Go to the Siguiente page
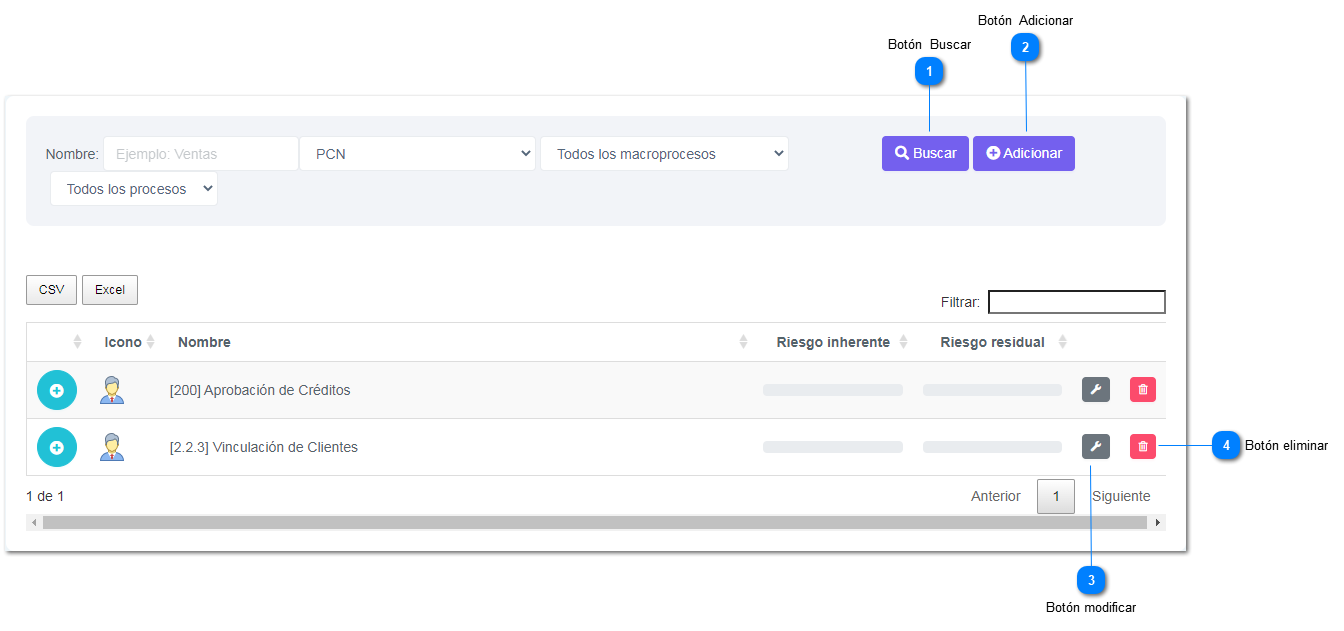1344x631 pixels. 1121,496
